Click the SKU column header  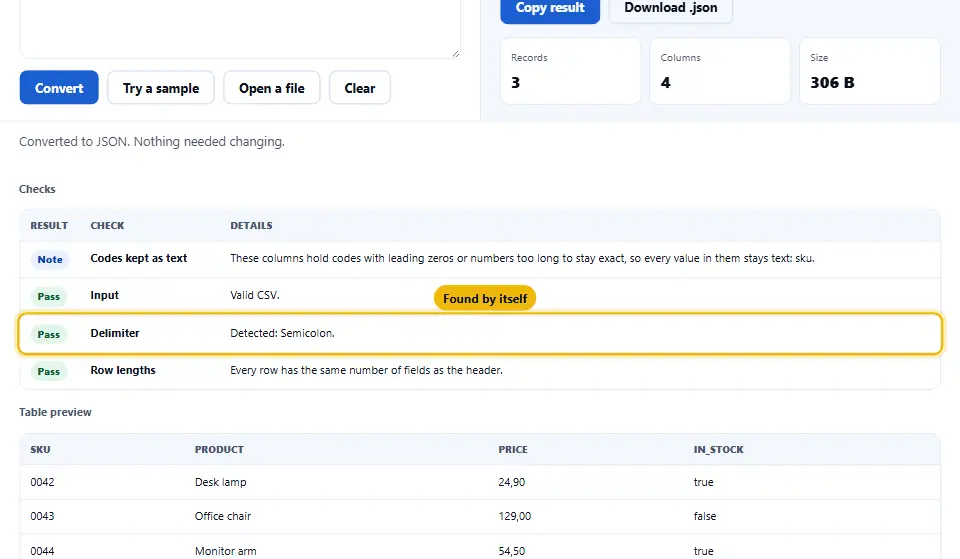[40, 449]
